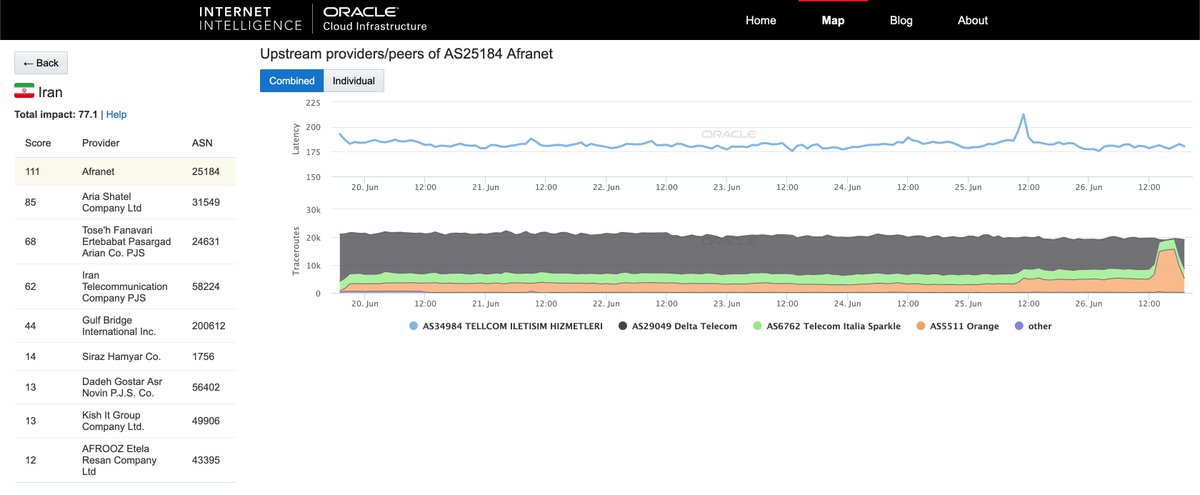Select AFROOZ Etela Resan Company row
This screenshot has width=1200, height=495.
point(125,460)
